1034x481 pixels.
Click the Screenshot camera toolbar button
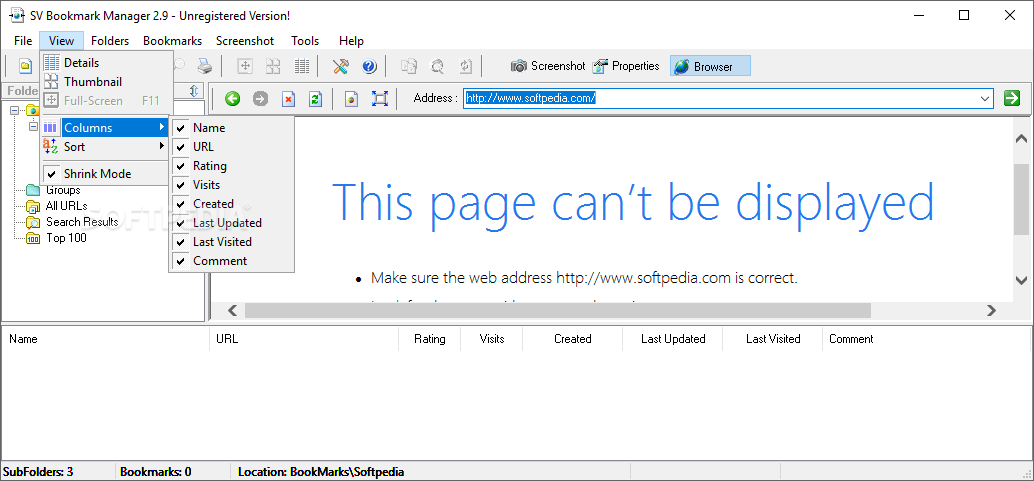pos(548,66)
